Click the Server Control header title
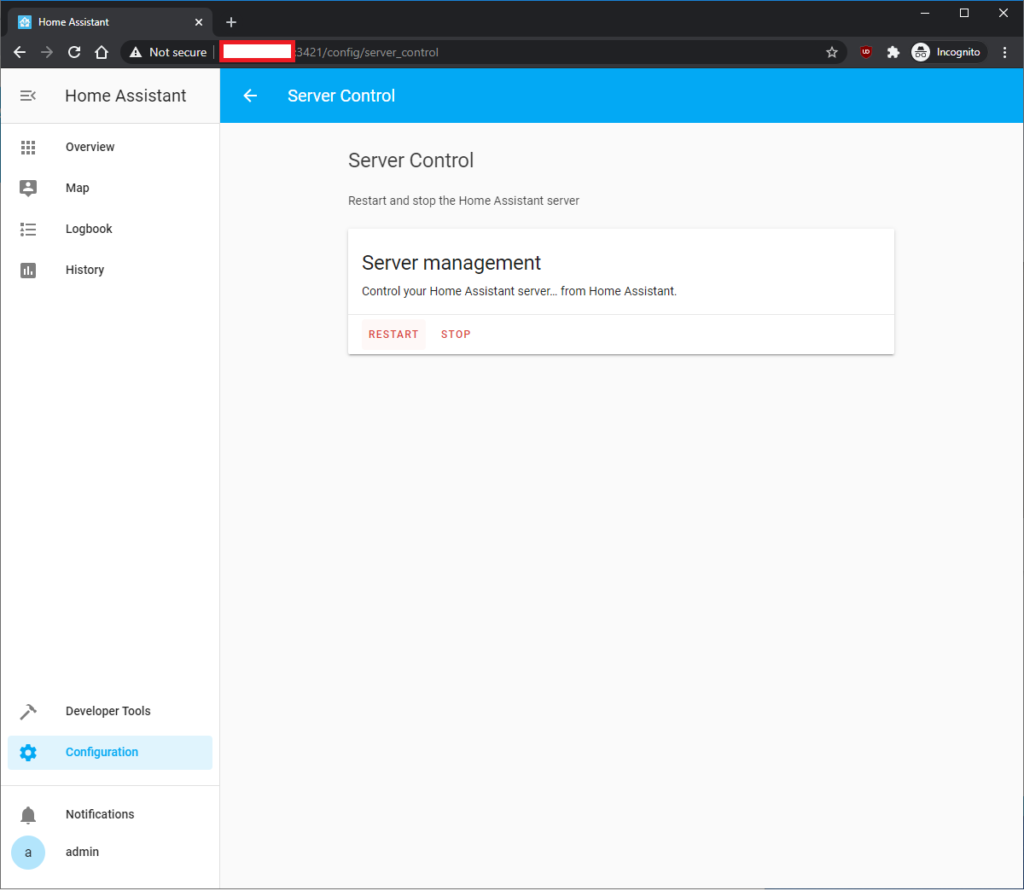 [x=341, y=96]
